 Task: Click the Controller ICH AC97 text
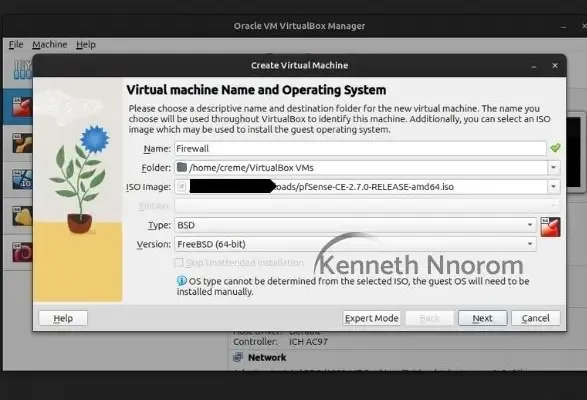click(x=280, y=342)
